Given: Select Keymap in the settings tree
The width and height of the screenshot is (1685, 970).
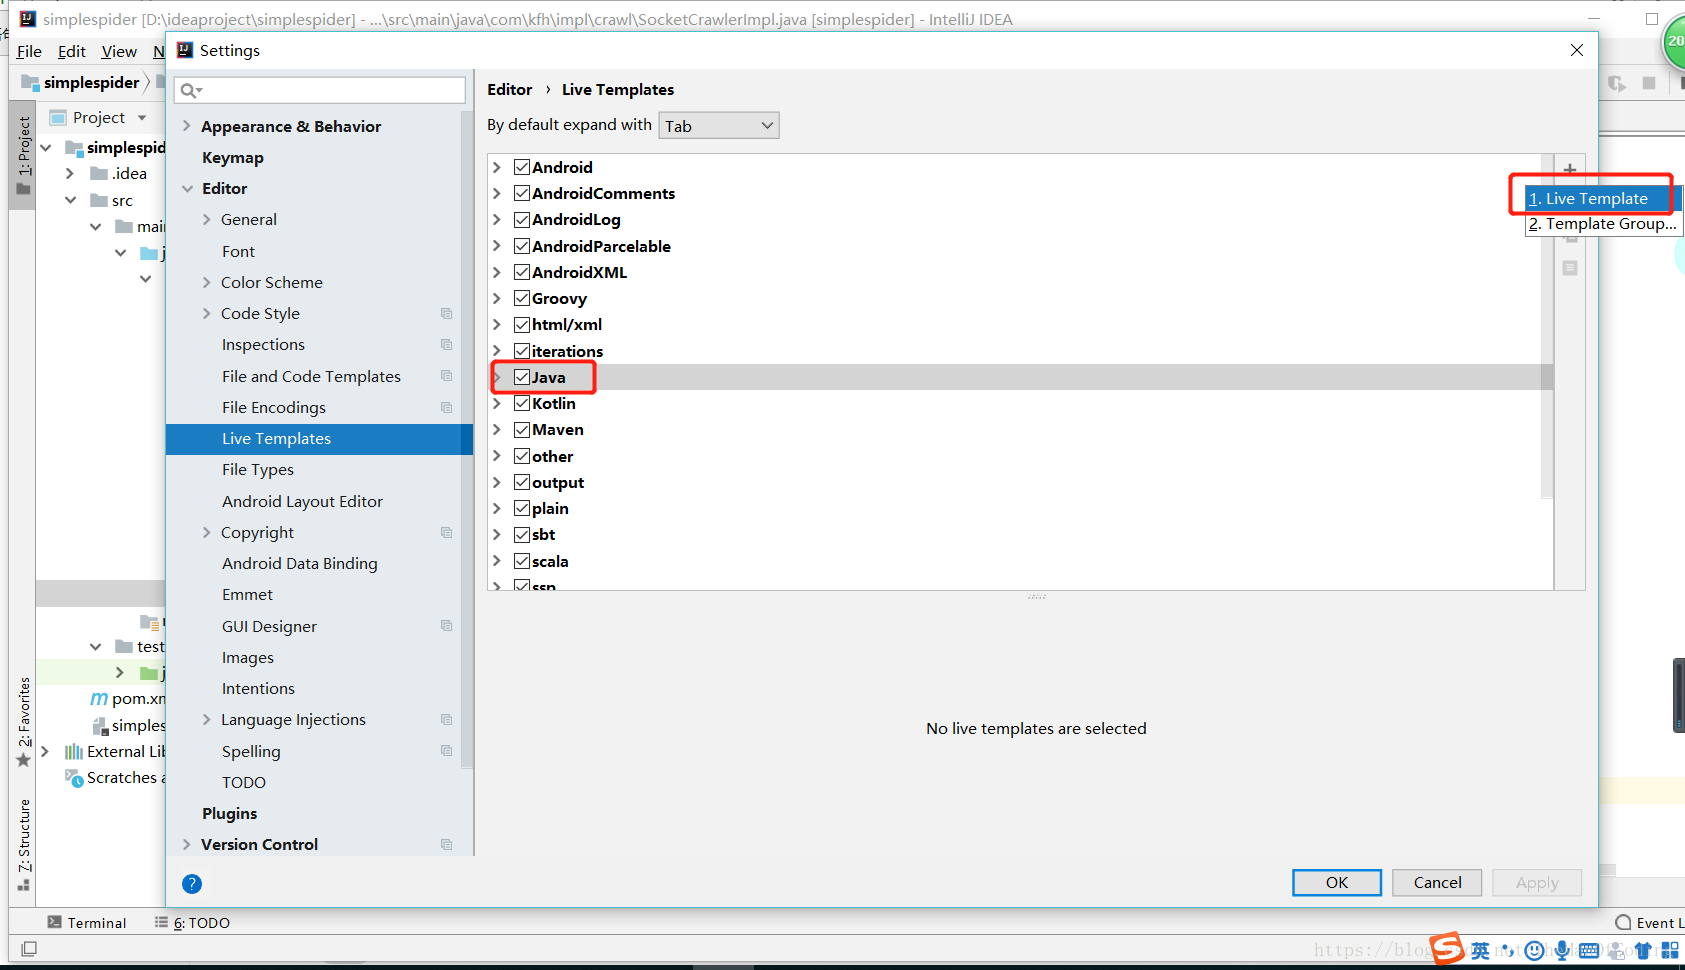Looking at the screenshot, I should pos(233,158).
